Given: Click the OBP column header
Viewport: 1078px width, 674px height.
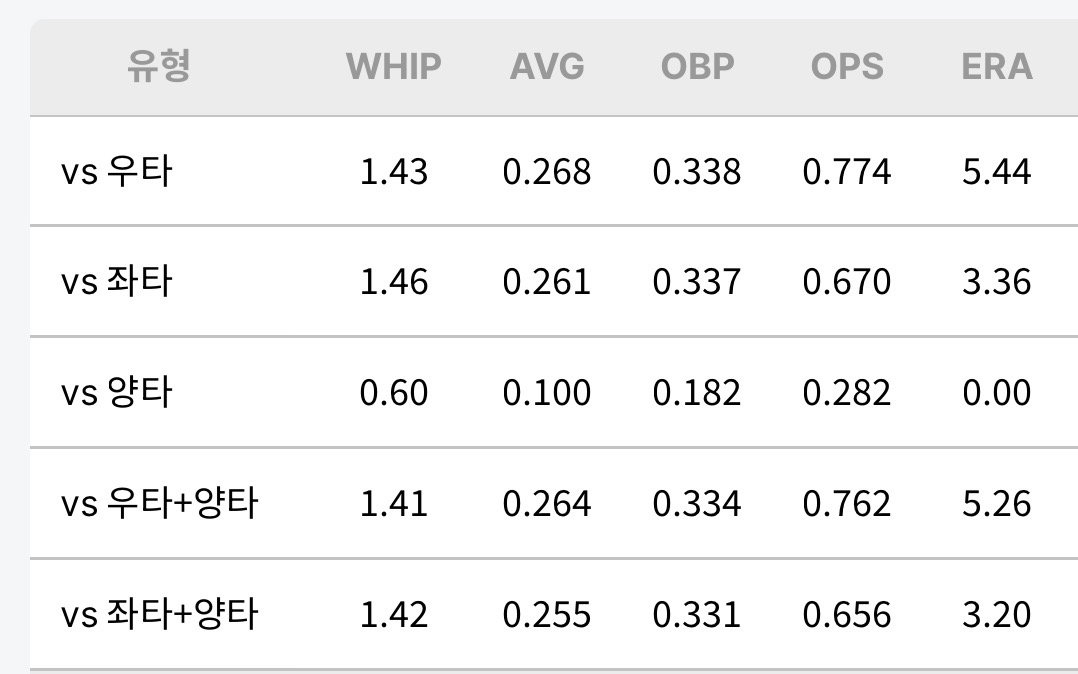Looking at the screenshot, I should (697, 67).
